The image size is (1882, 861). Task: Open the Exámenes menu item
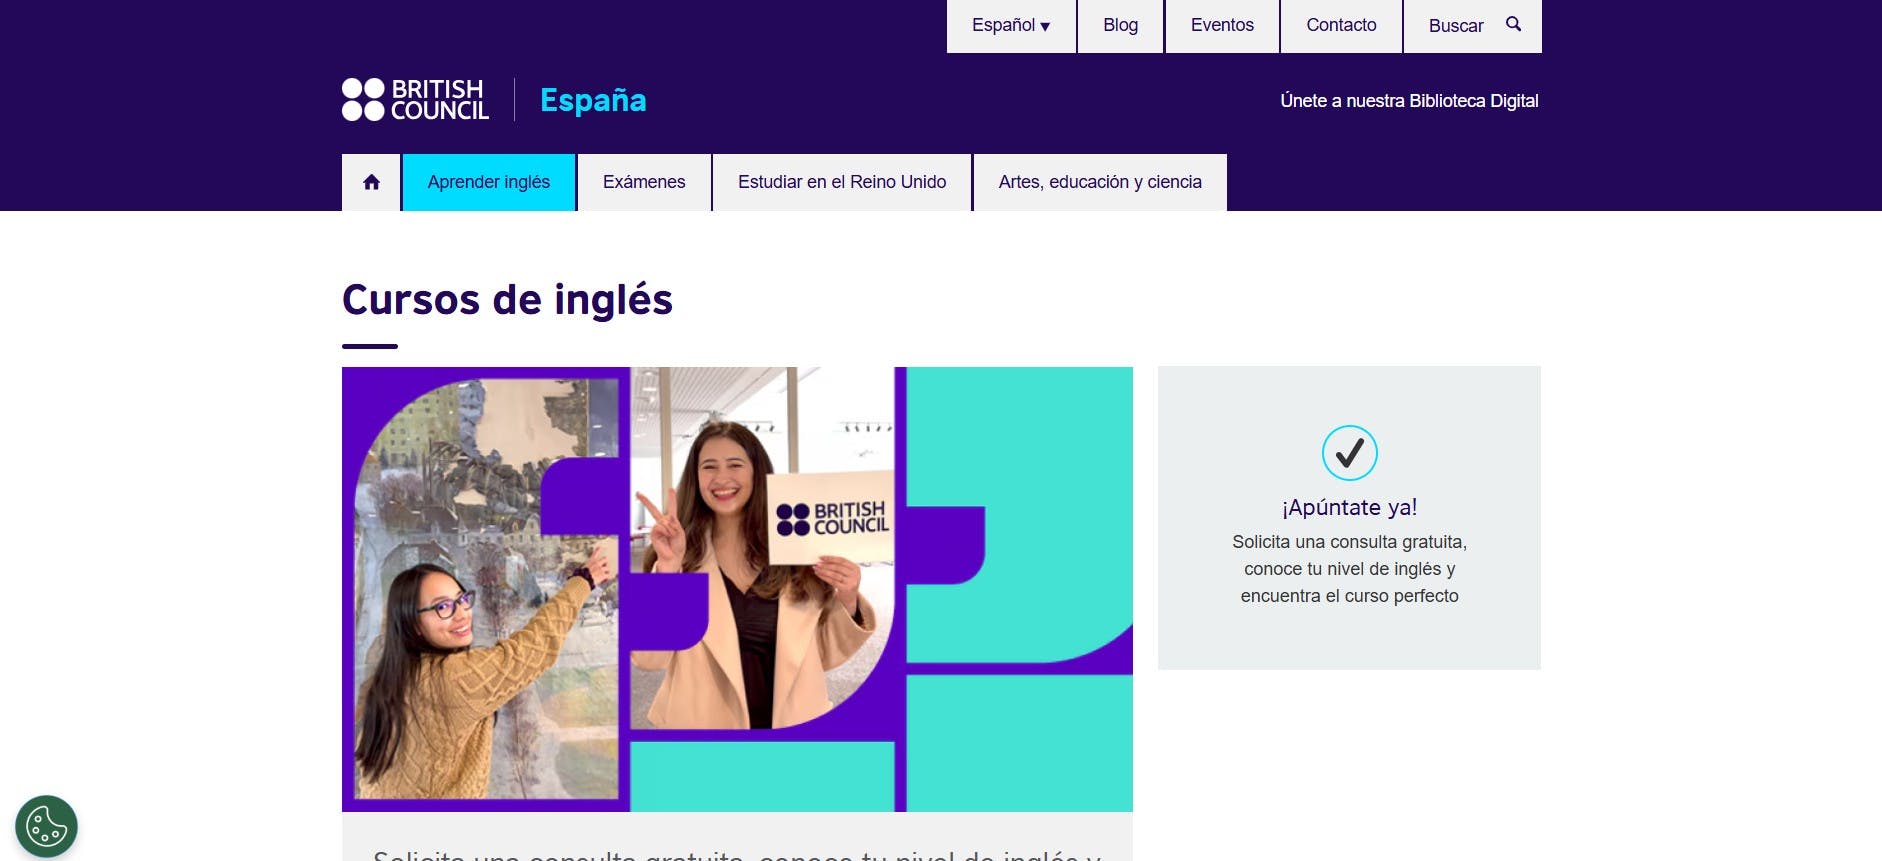pyautogui.click(x=644, y=182)
